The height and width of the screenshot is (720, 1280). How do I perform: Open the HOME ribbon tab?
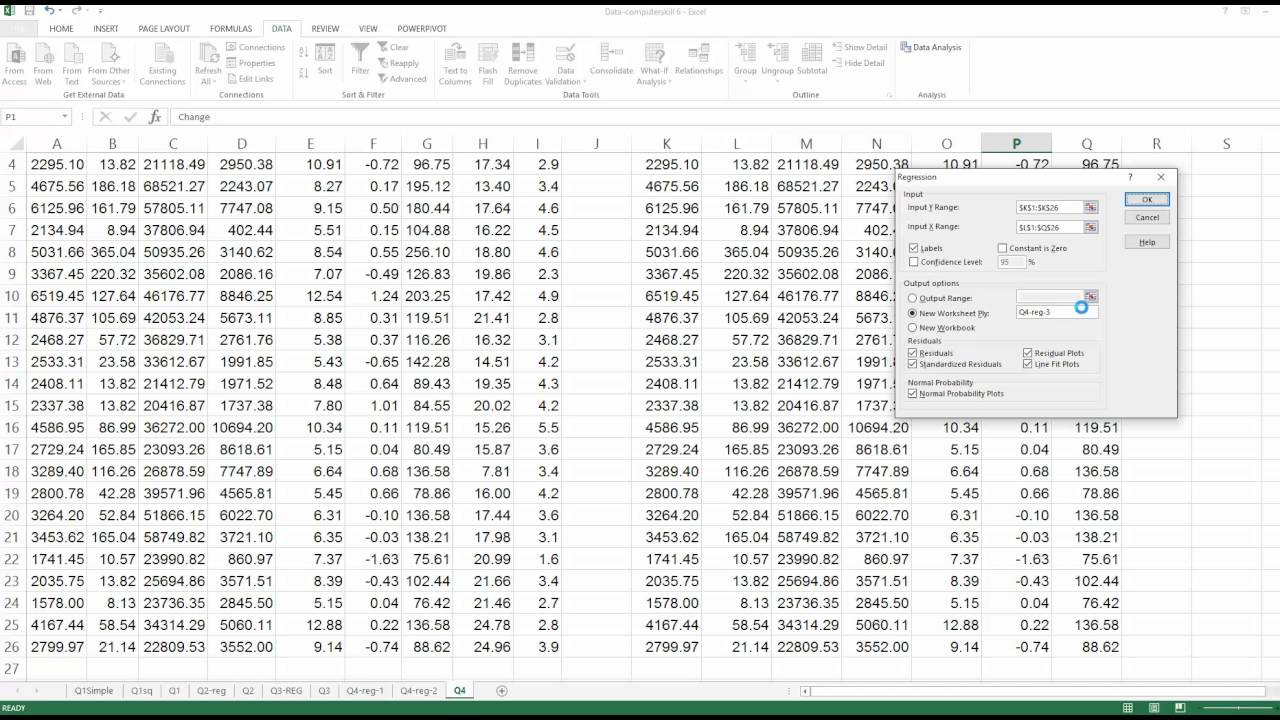(x=61, y=29)
